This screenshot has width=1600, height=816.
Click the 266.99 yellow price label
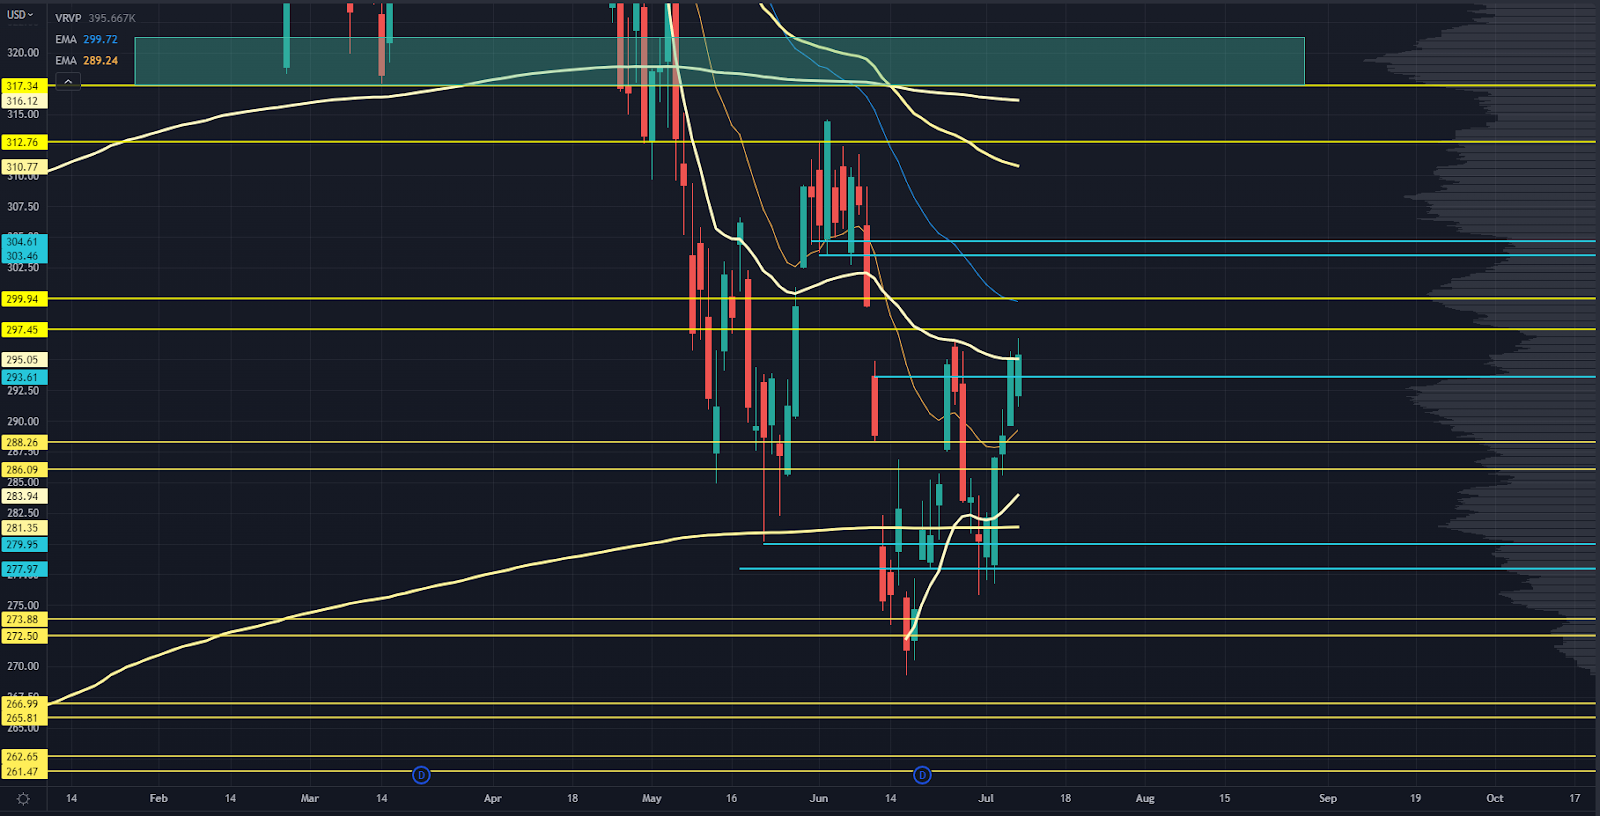(x=22, y=704)
